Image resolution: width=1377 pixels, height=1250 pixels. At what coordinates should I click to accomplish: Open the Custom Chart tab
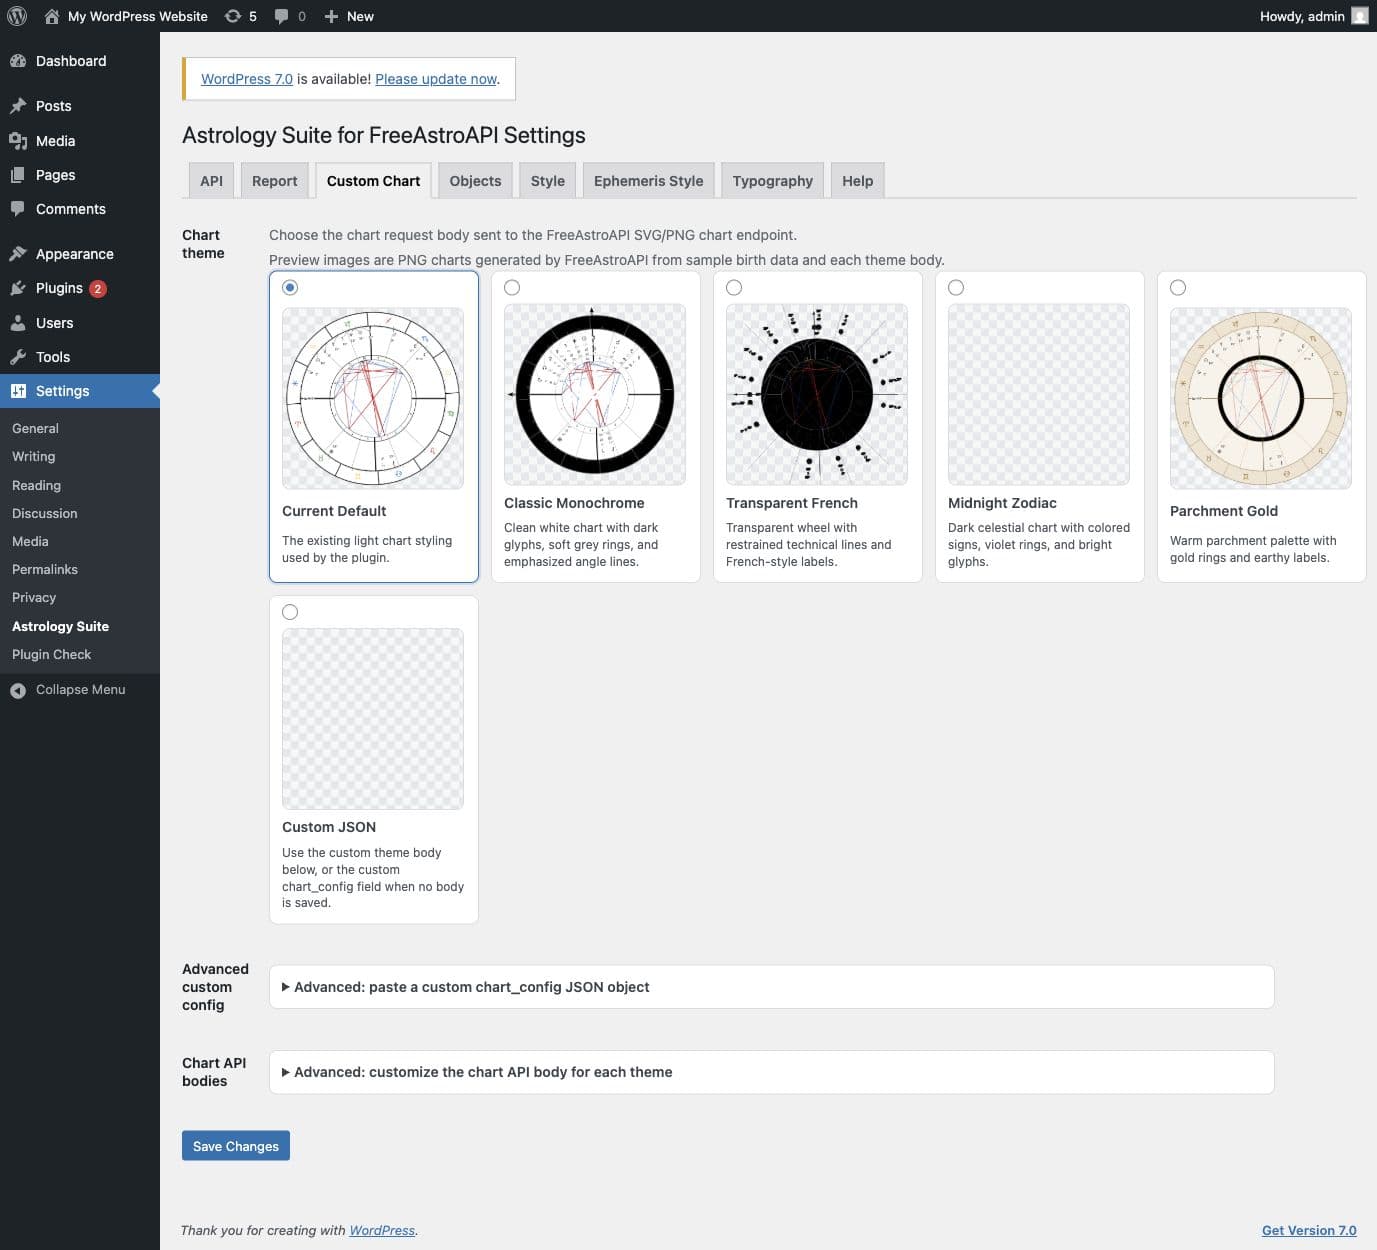click(373, 181)
